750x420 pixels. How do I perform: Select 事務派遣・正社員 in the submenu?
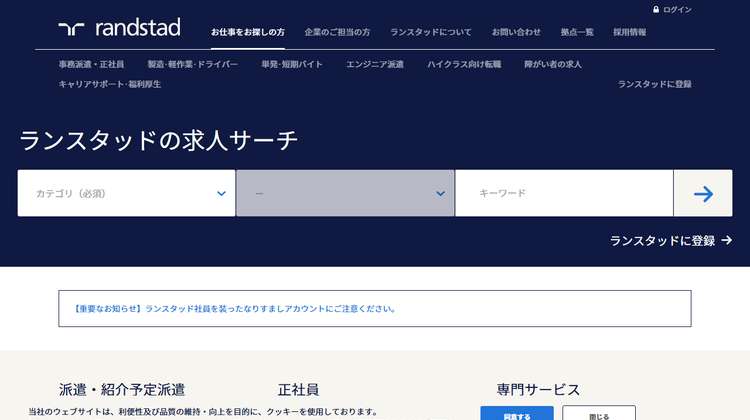click(91, 64)
